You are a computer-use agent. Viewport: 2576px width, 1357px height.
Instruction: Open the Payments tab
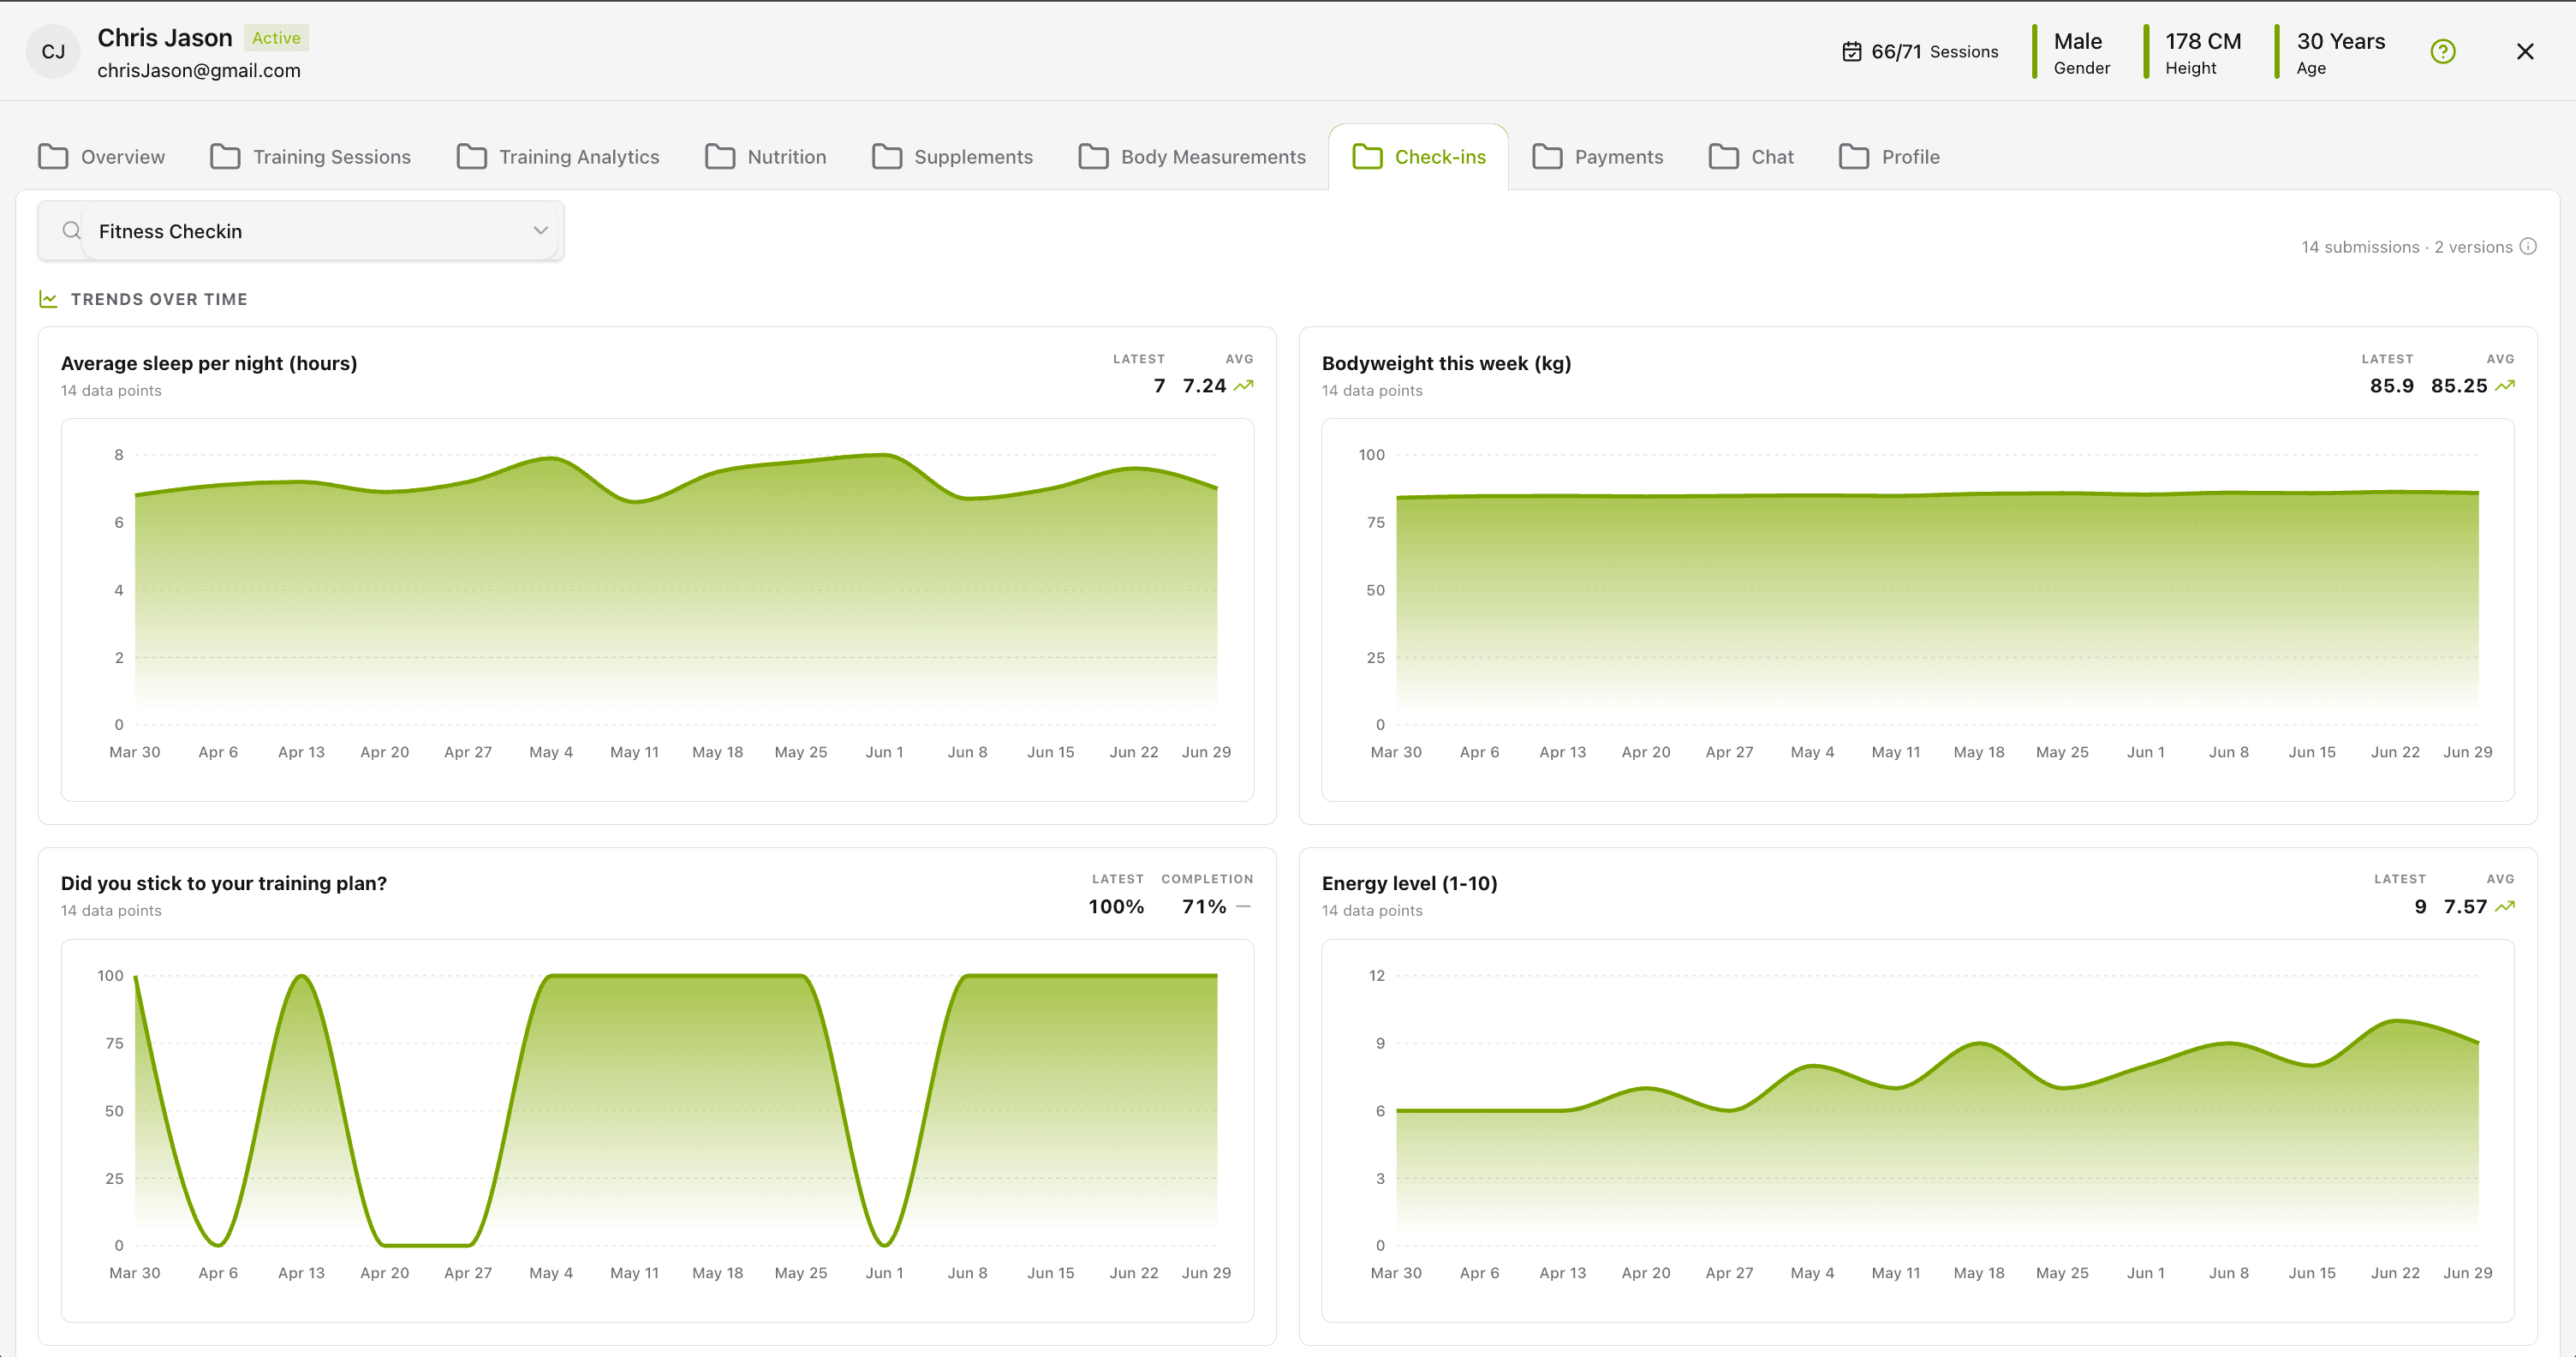[1598, 157]
